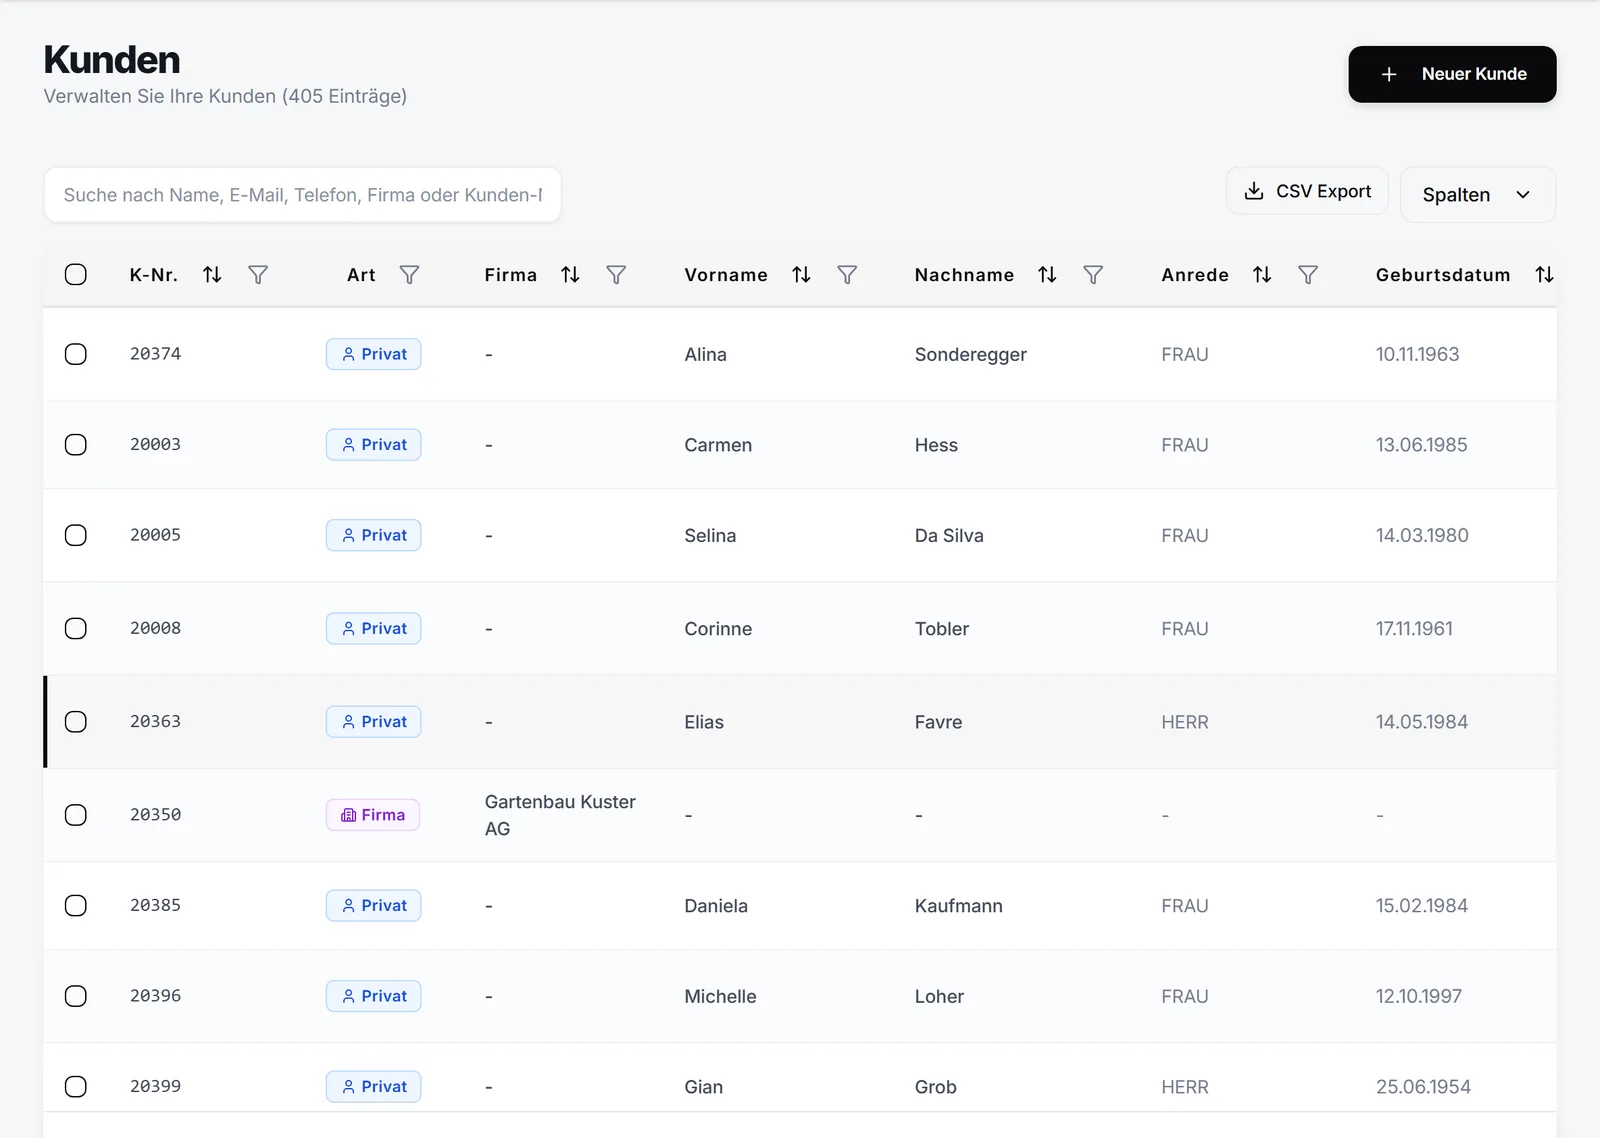Click the Neuer Kunde button
The height and width of the screenshot is (1138, 1600).
click(x=1452, y=74)
